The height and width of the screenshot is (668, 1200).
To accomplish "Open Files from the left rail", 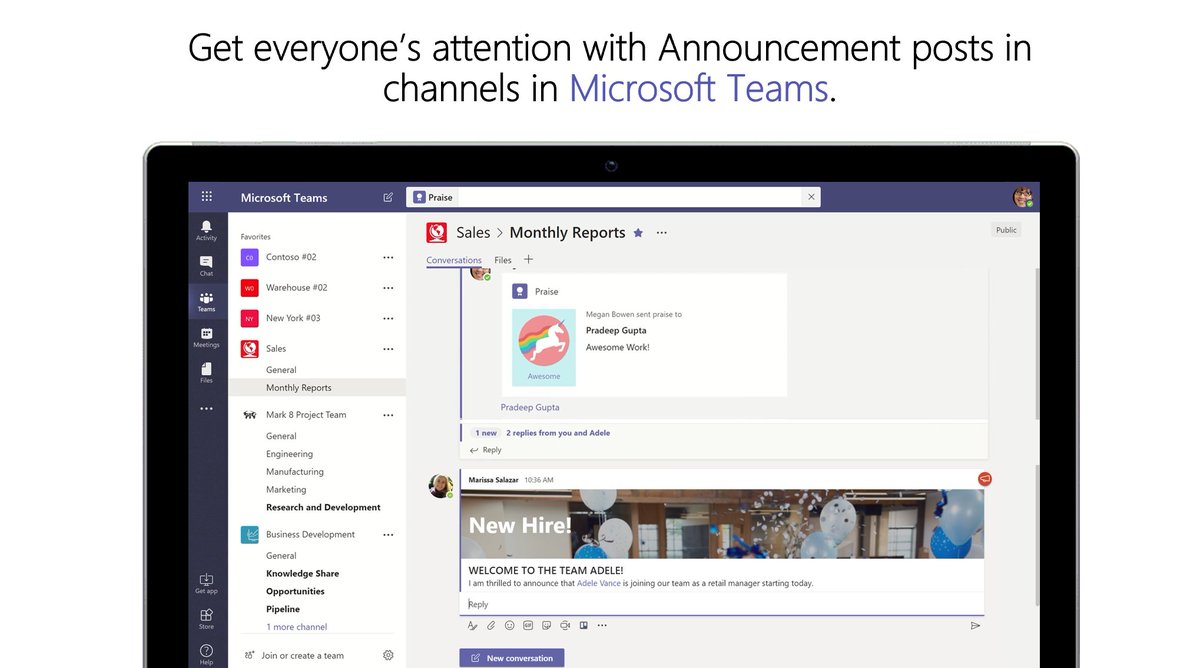I will 206,372.
